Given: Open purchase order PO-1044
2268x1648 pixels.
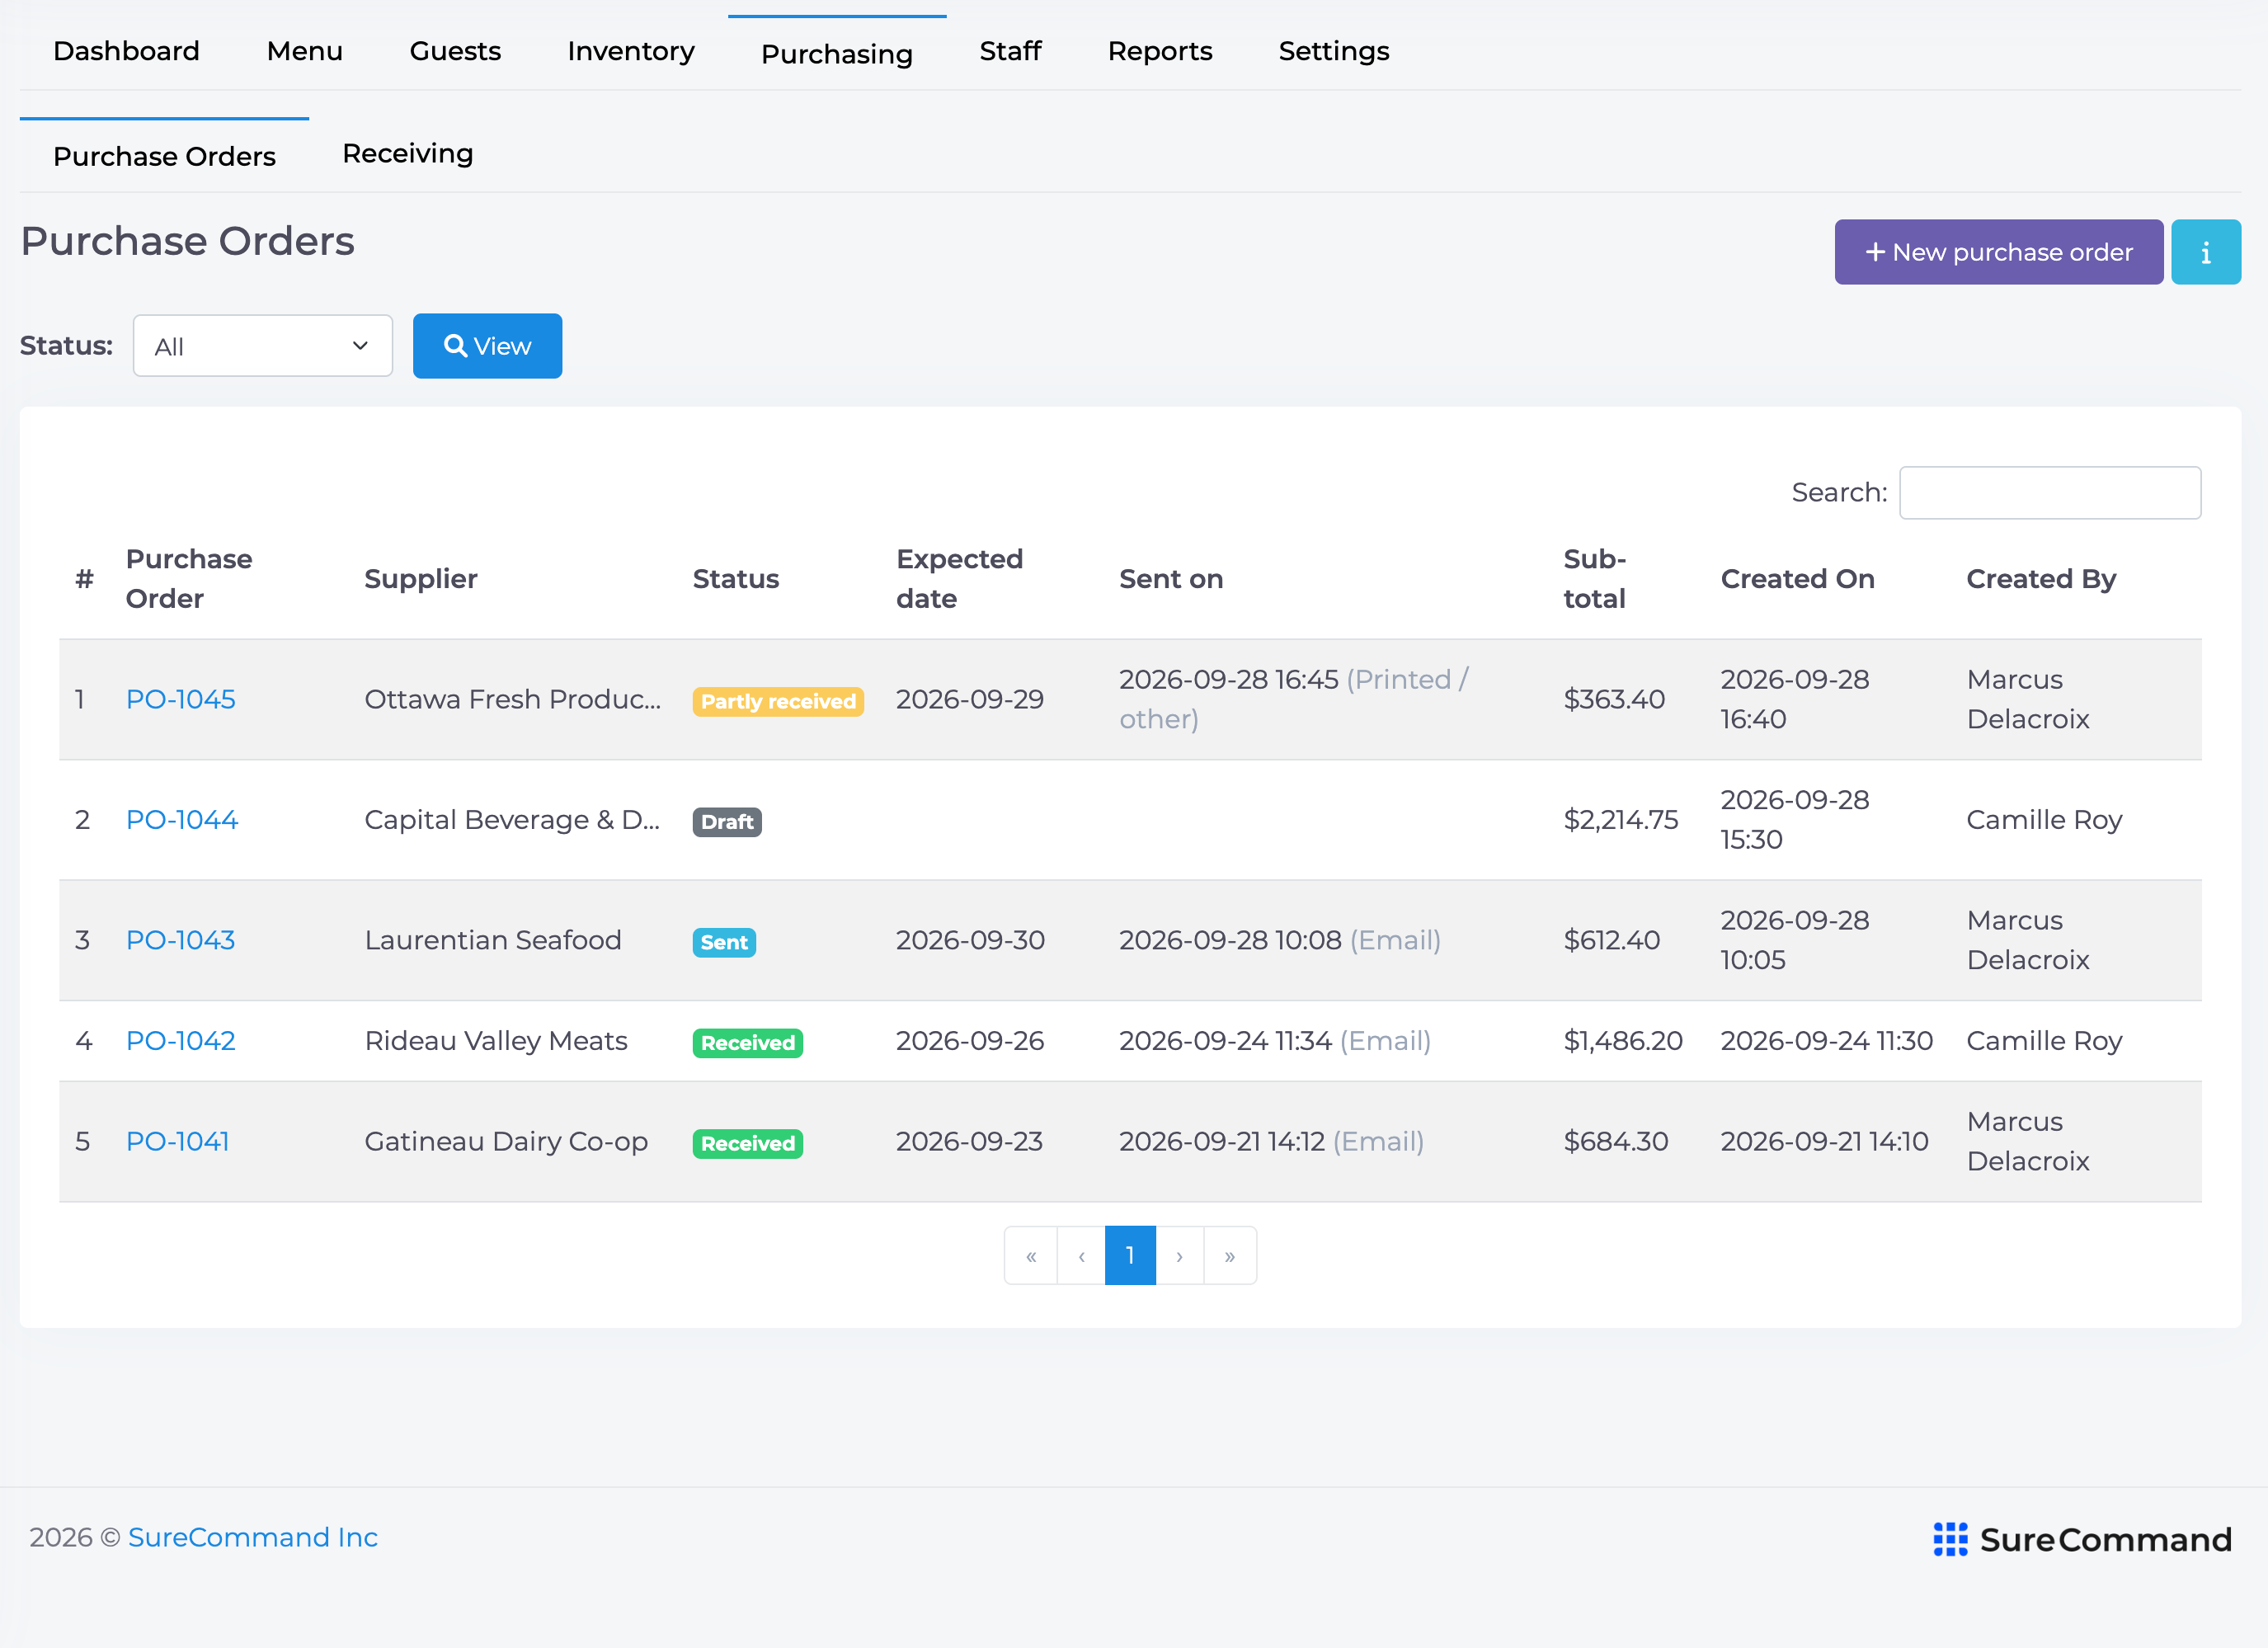Looking at the screenshot, I should [182, 819].
